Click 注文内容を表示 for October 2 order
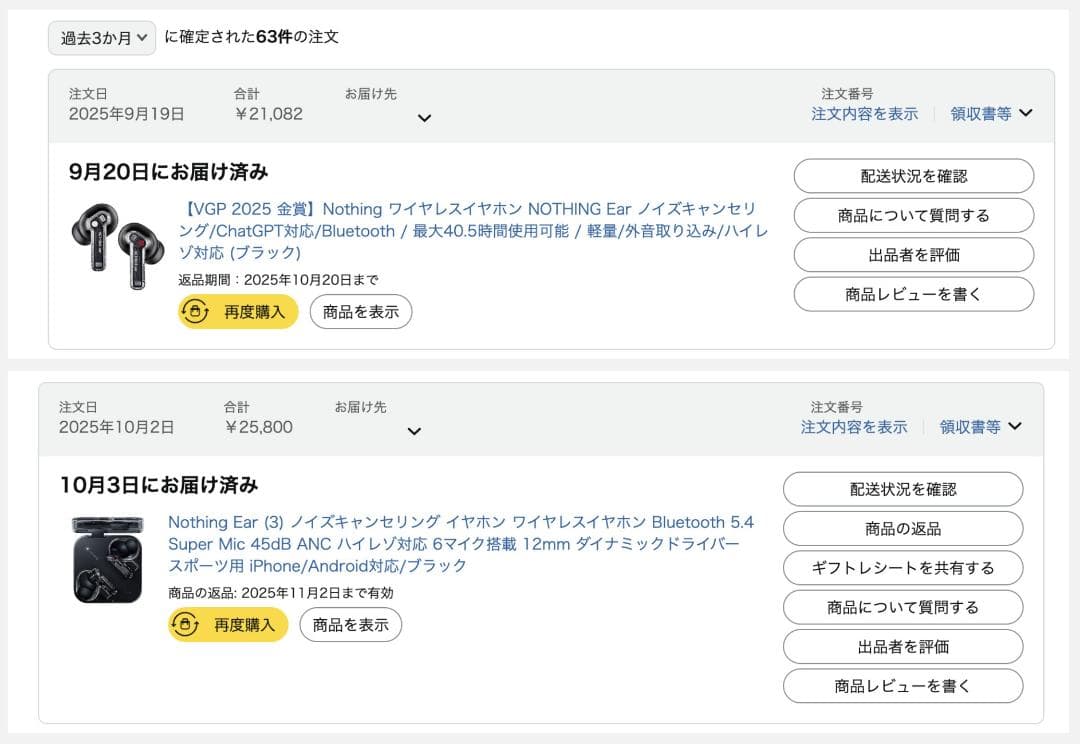1080x744 pixels. coord(854,427)
